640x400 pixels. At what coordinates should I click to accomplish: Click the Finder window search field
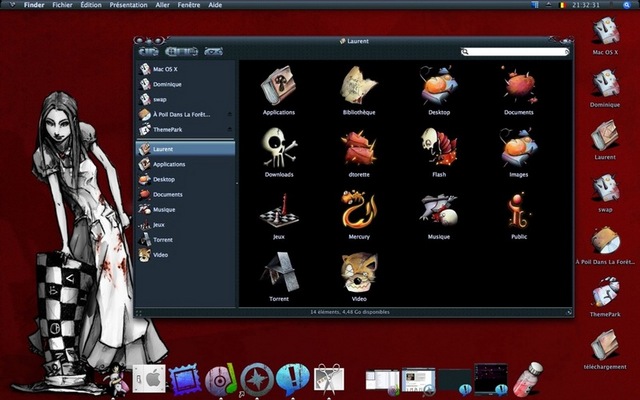pyautogui.click(x=515, y=52)
